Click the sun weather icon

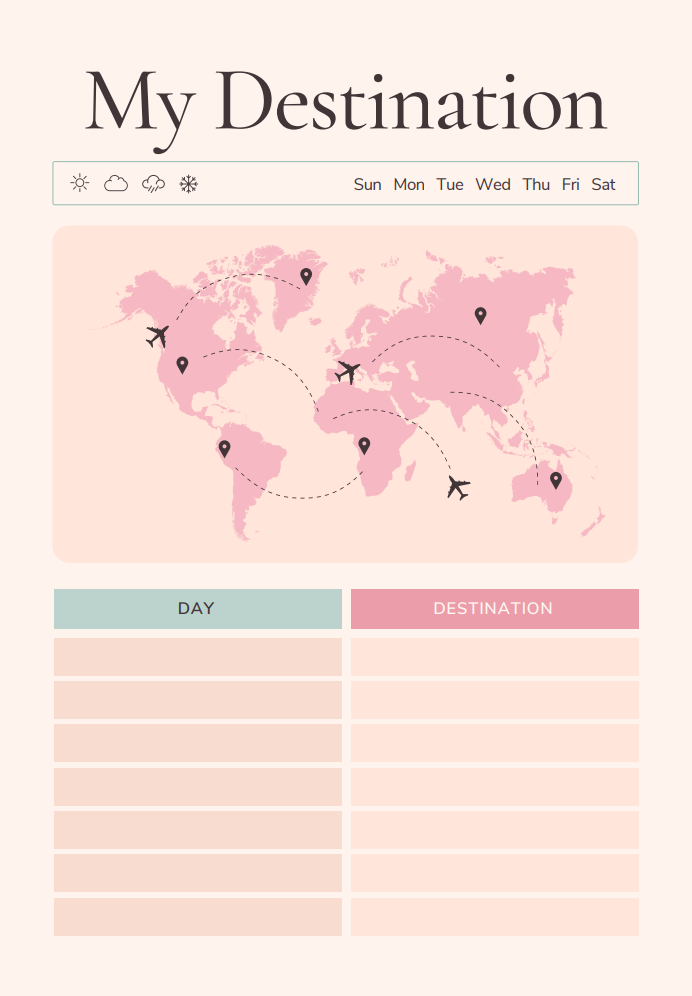(80, 183)
